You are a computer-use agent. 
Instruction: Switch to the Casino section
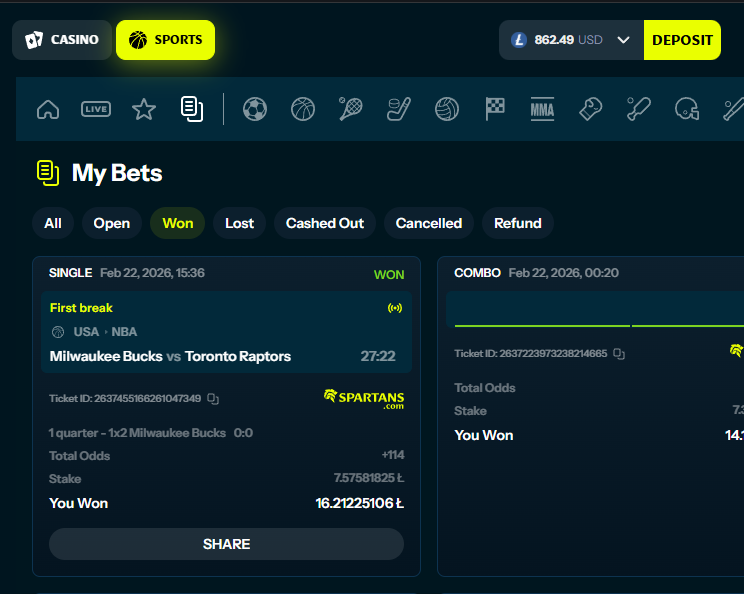(x=62, y=40)
